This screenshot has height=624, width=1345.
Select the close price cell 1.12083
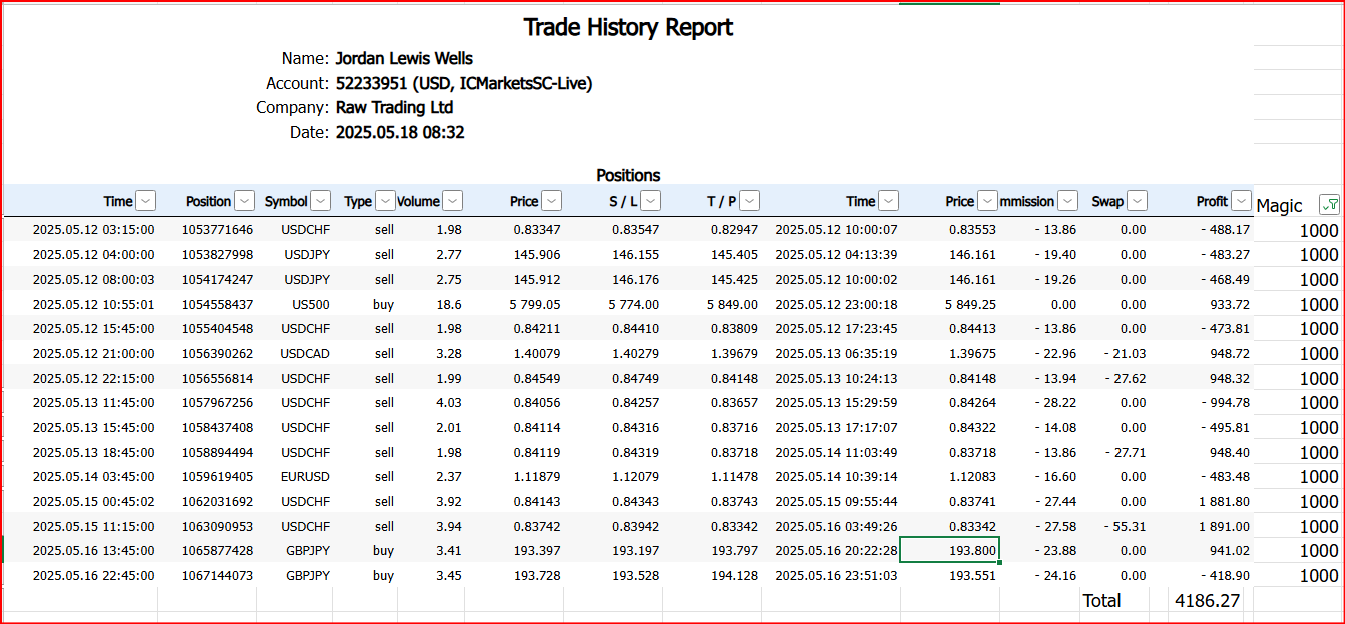point(972,477)
